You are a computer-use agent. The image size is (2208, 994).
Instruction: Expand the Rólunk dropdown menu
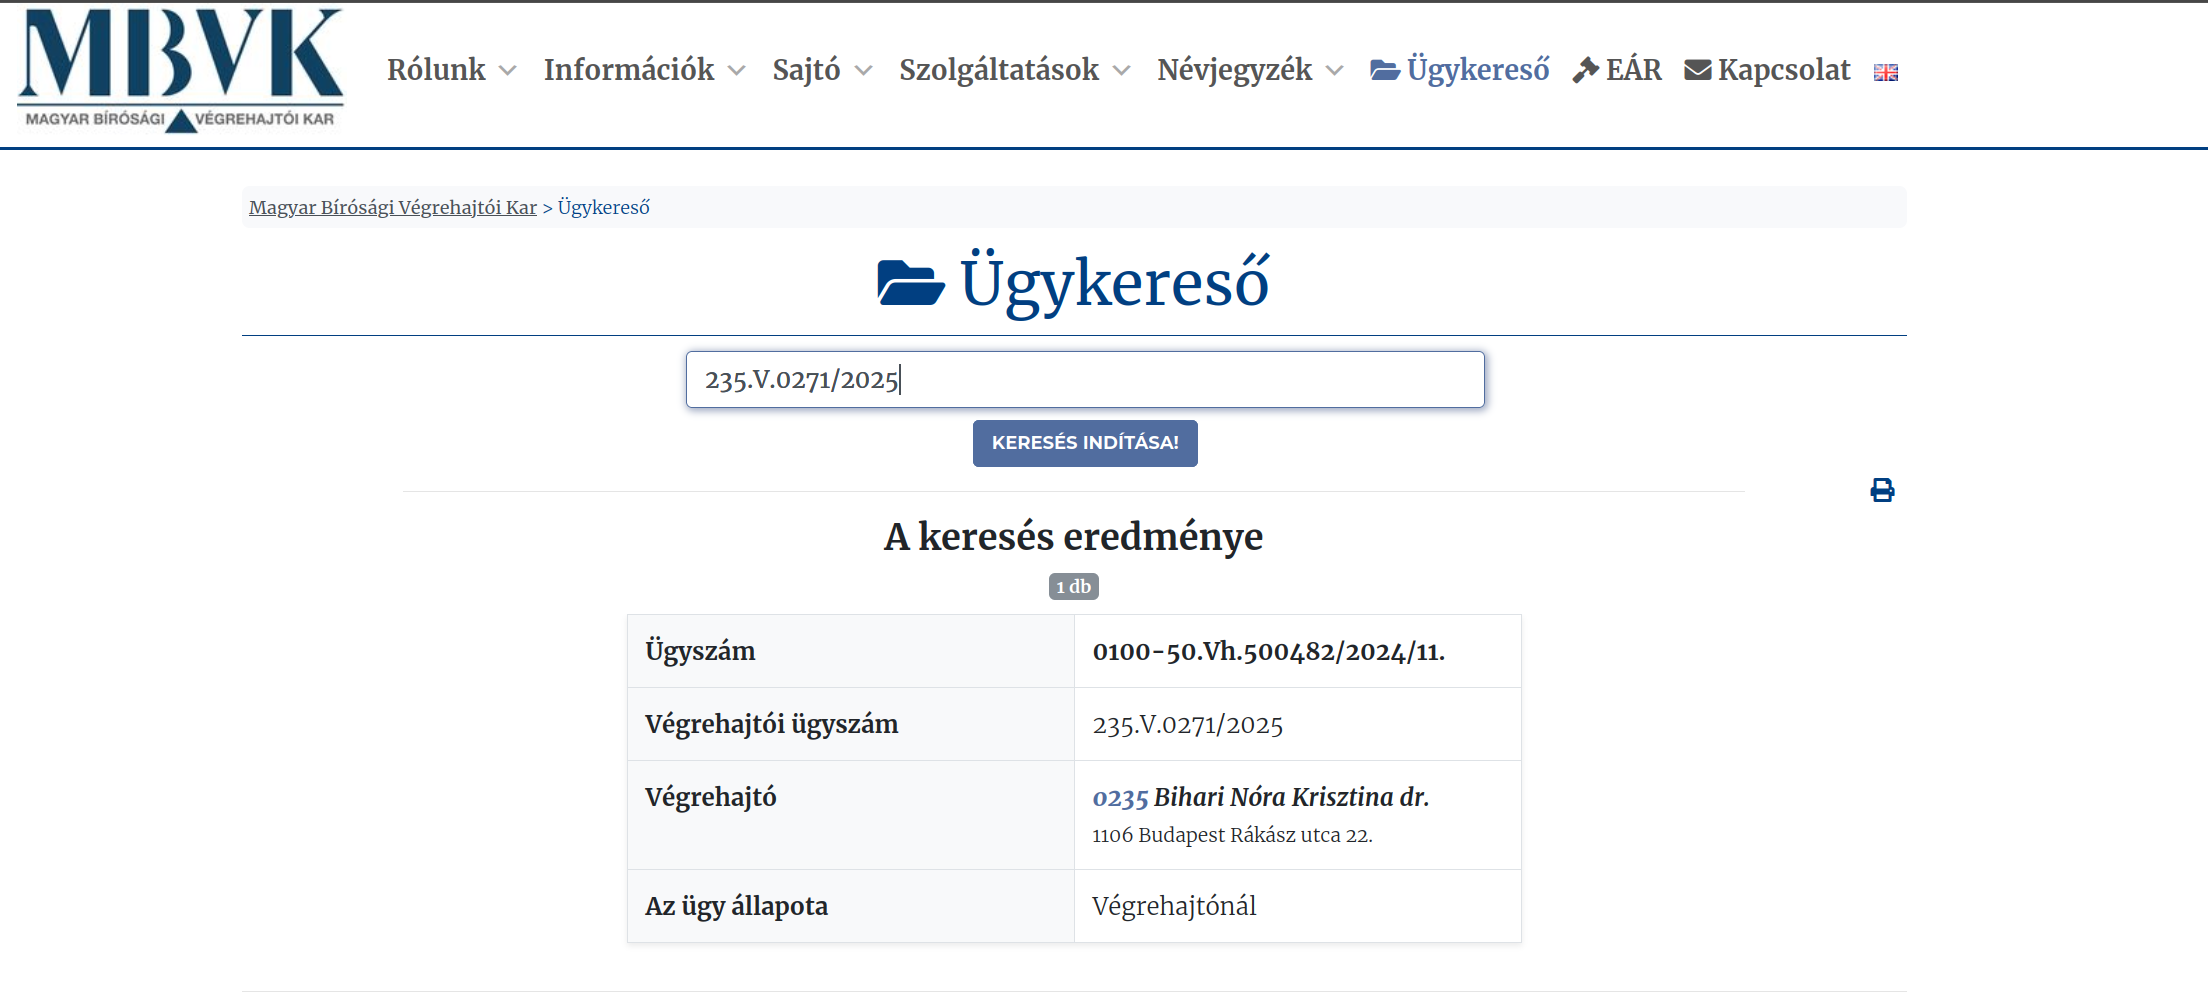(x=451, y=70)
